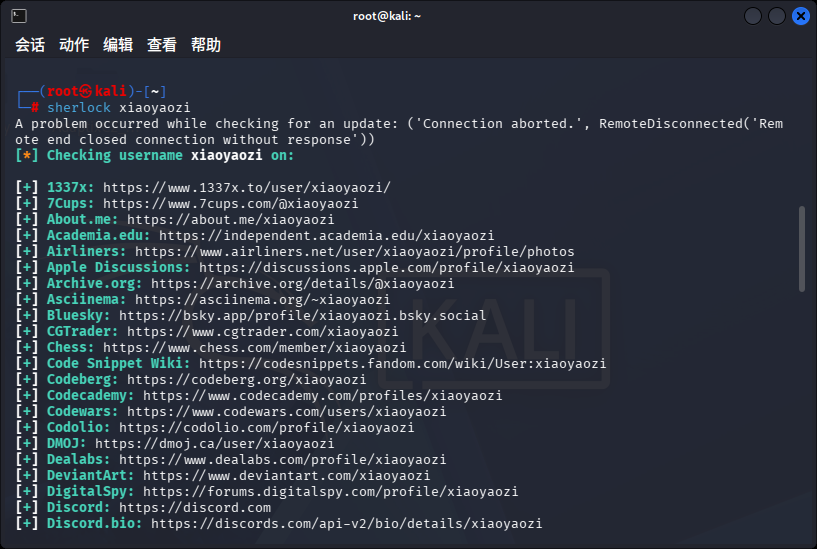The height and width of the screenshot is (549, 817).
Task: Click the 'xiaoyaozi' argument after sherlock
Action: click(155, 108)
